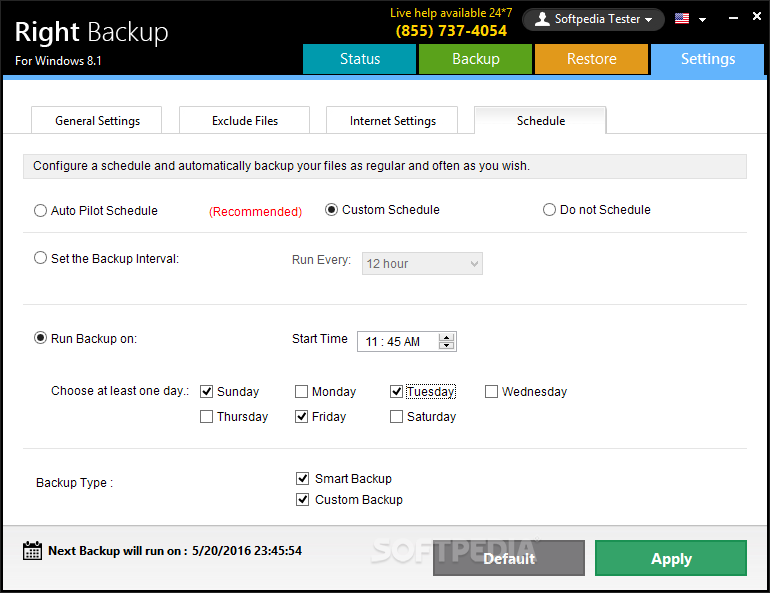Screen dimensions: 770x593
Task: Open the Status tab
Action: click(x=359, y=59)
